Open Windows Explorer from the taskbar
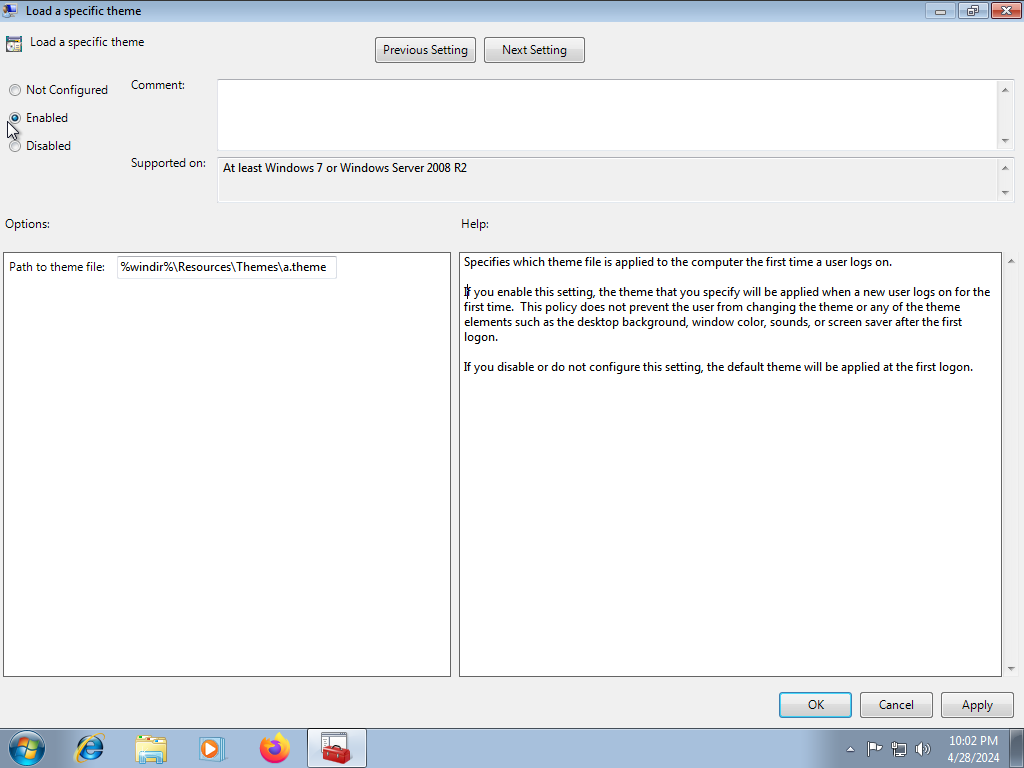The width and height of the screenshot is (1024, 768). point(151,747)
